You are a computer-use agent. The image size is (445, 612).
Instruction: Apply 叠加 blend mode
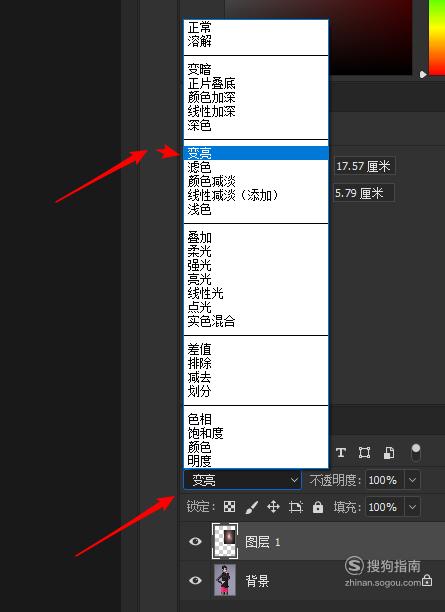coord(256,237)
